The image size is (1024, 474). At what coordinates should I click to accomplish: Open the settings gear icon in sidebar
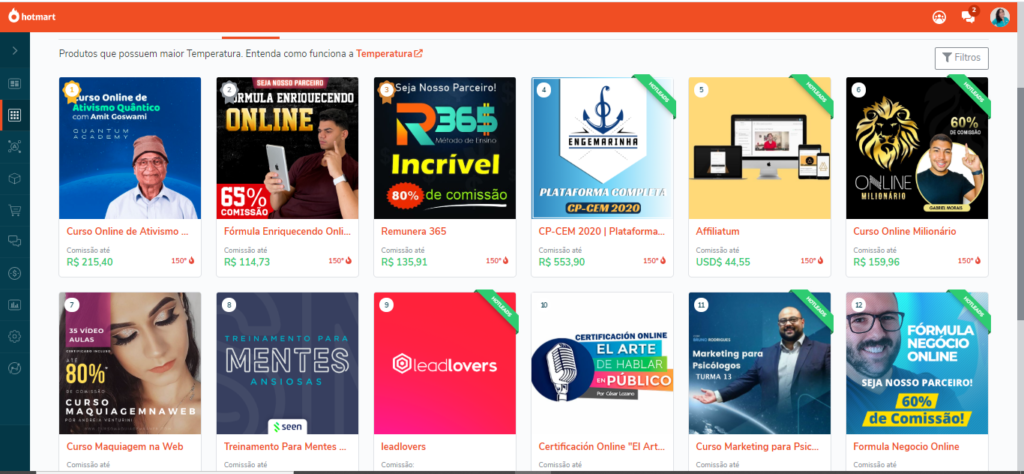14,337
